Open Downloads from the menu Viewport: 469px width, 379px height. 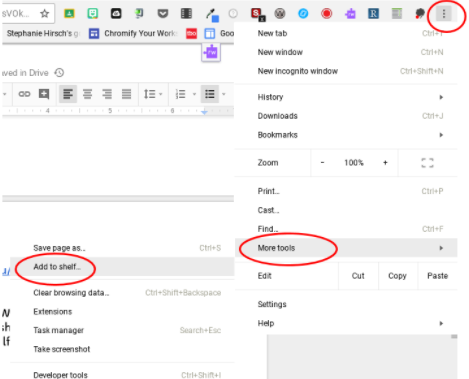346,116
